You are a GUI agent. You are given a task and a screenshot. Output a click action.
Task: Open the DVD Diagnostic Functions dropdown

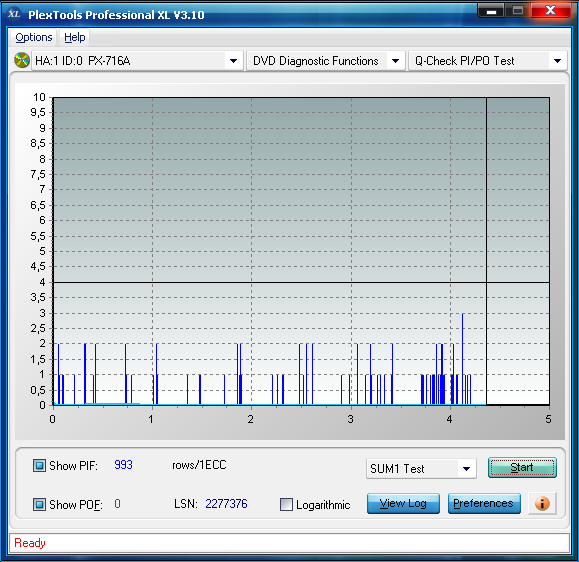325,61
